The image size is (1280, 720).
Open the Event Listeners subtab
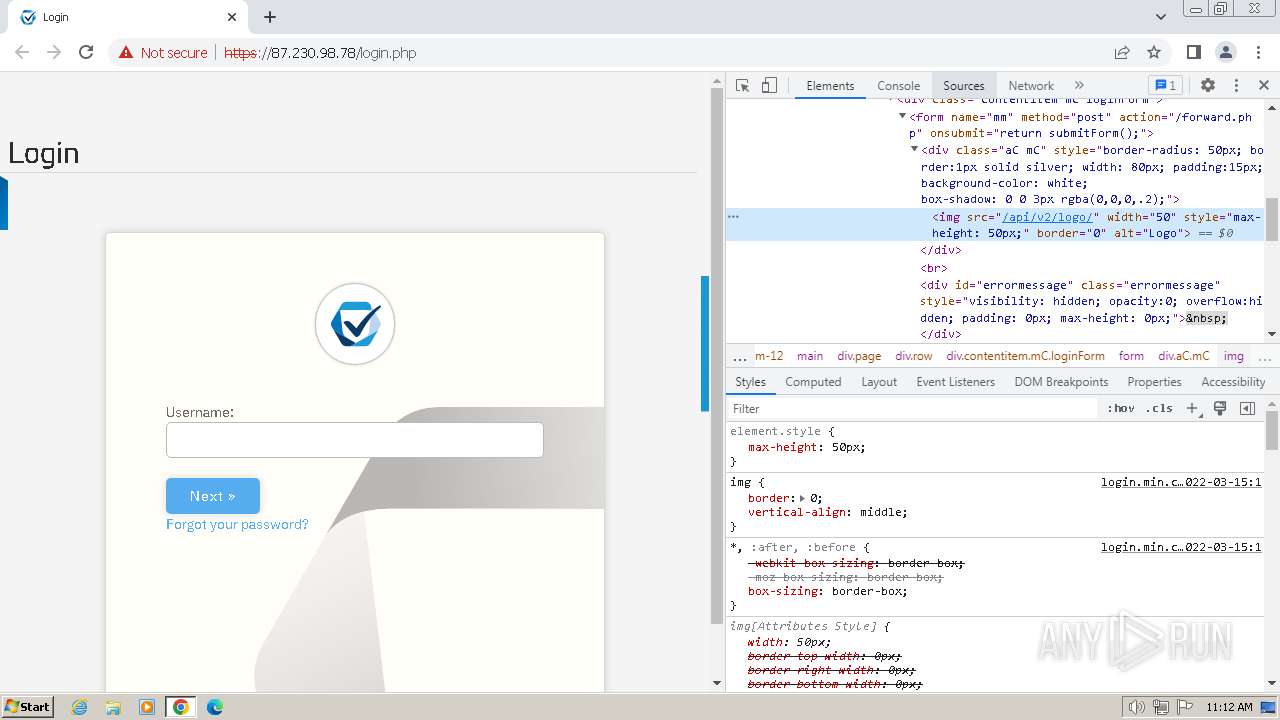pyautogui.click(x=955, y=382)
